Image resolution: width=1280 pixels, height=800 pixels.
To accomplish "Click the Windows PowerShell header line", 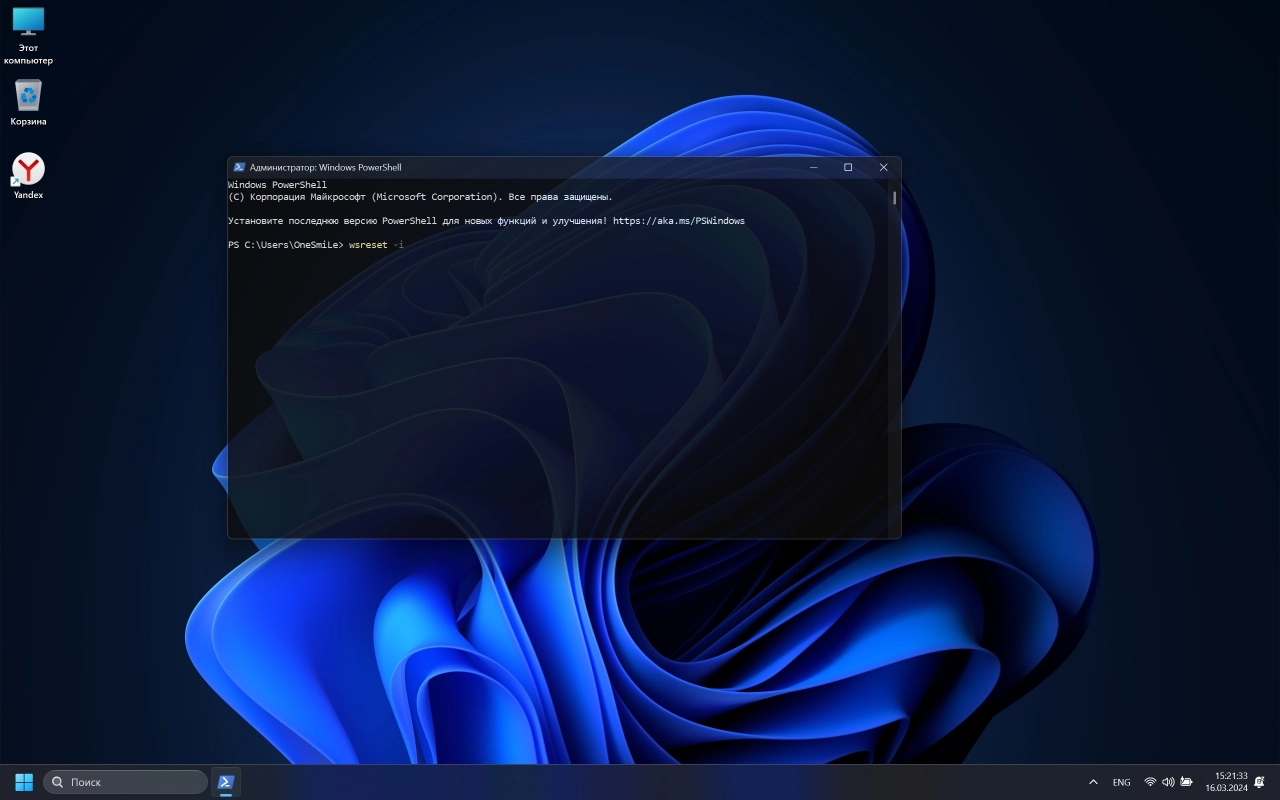I will pos(277,185).
